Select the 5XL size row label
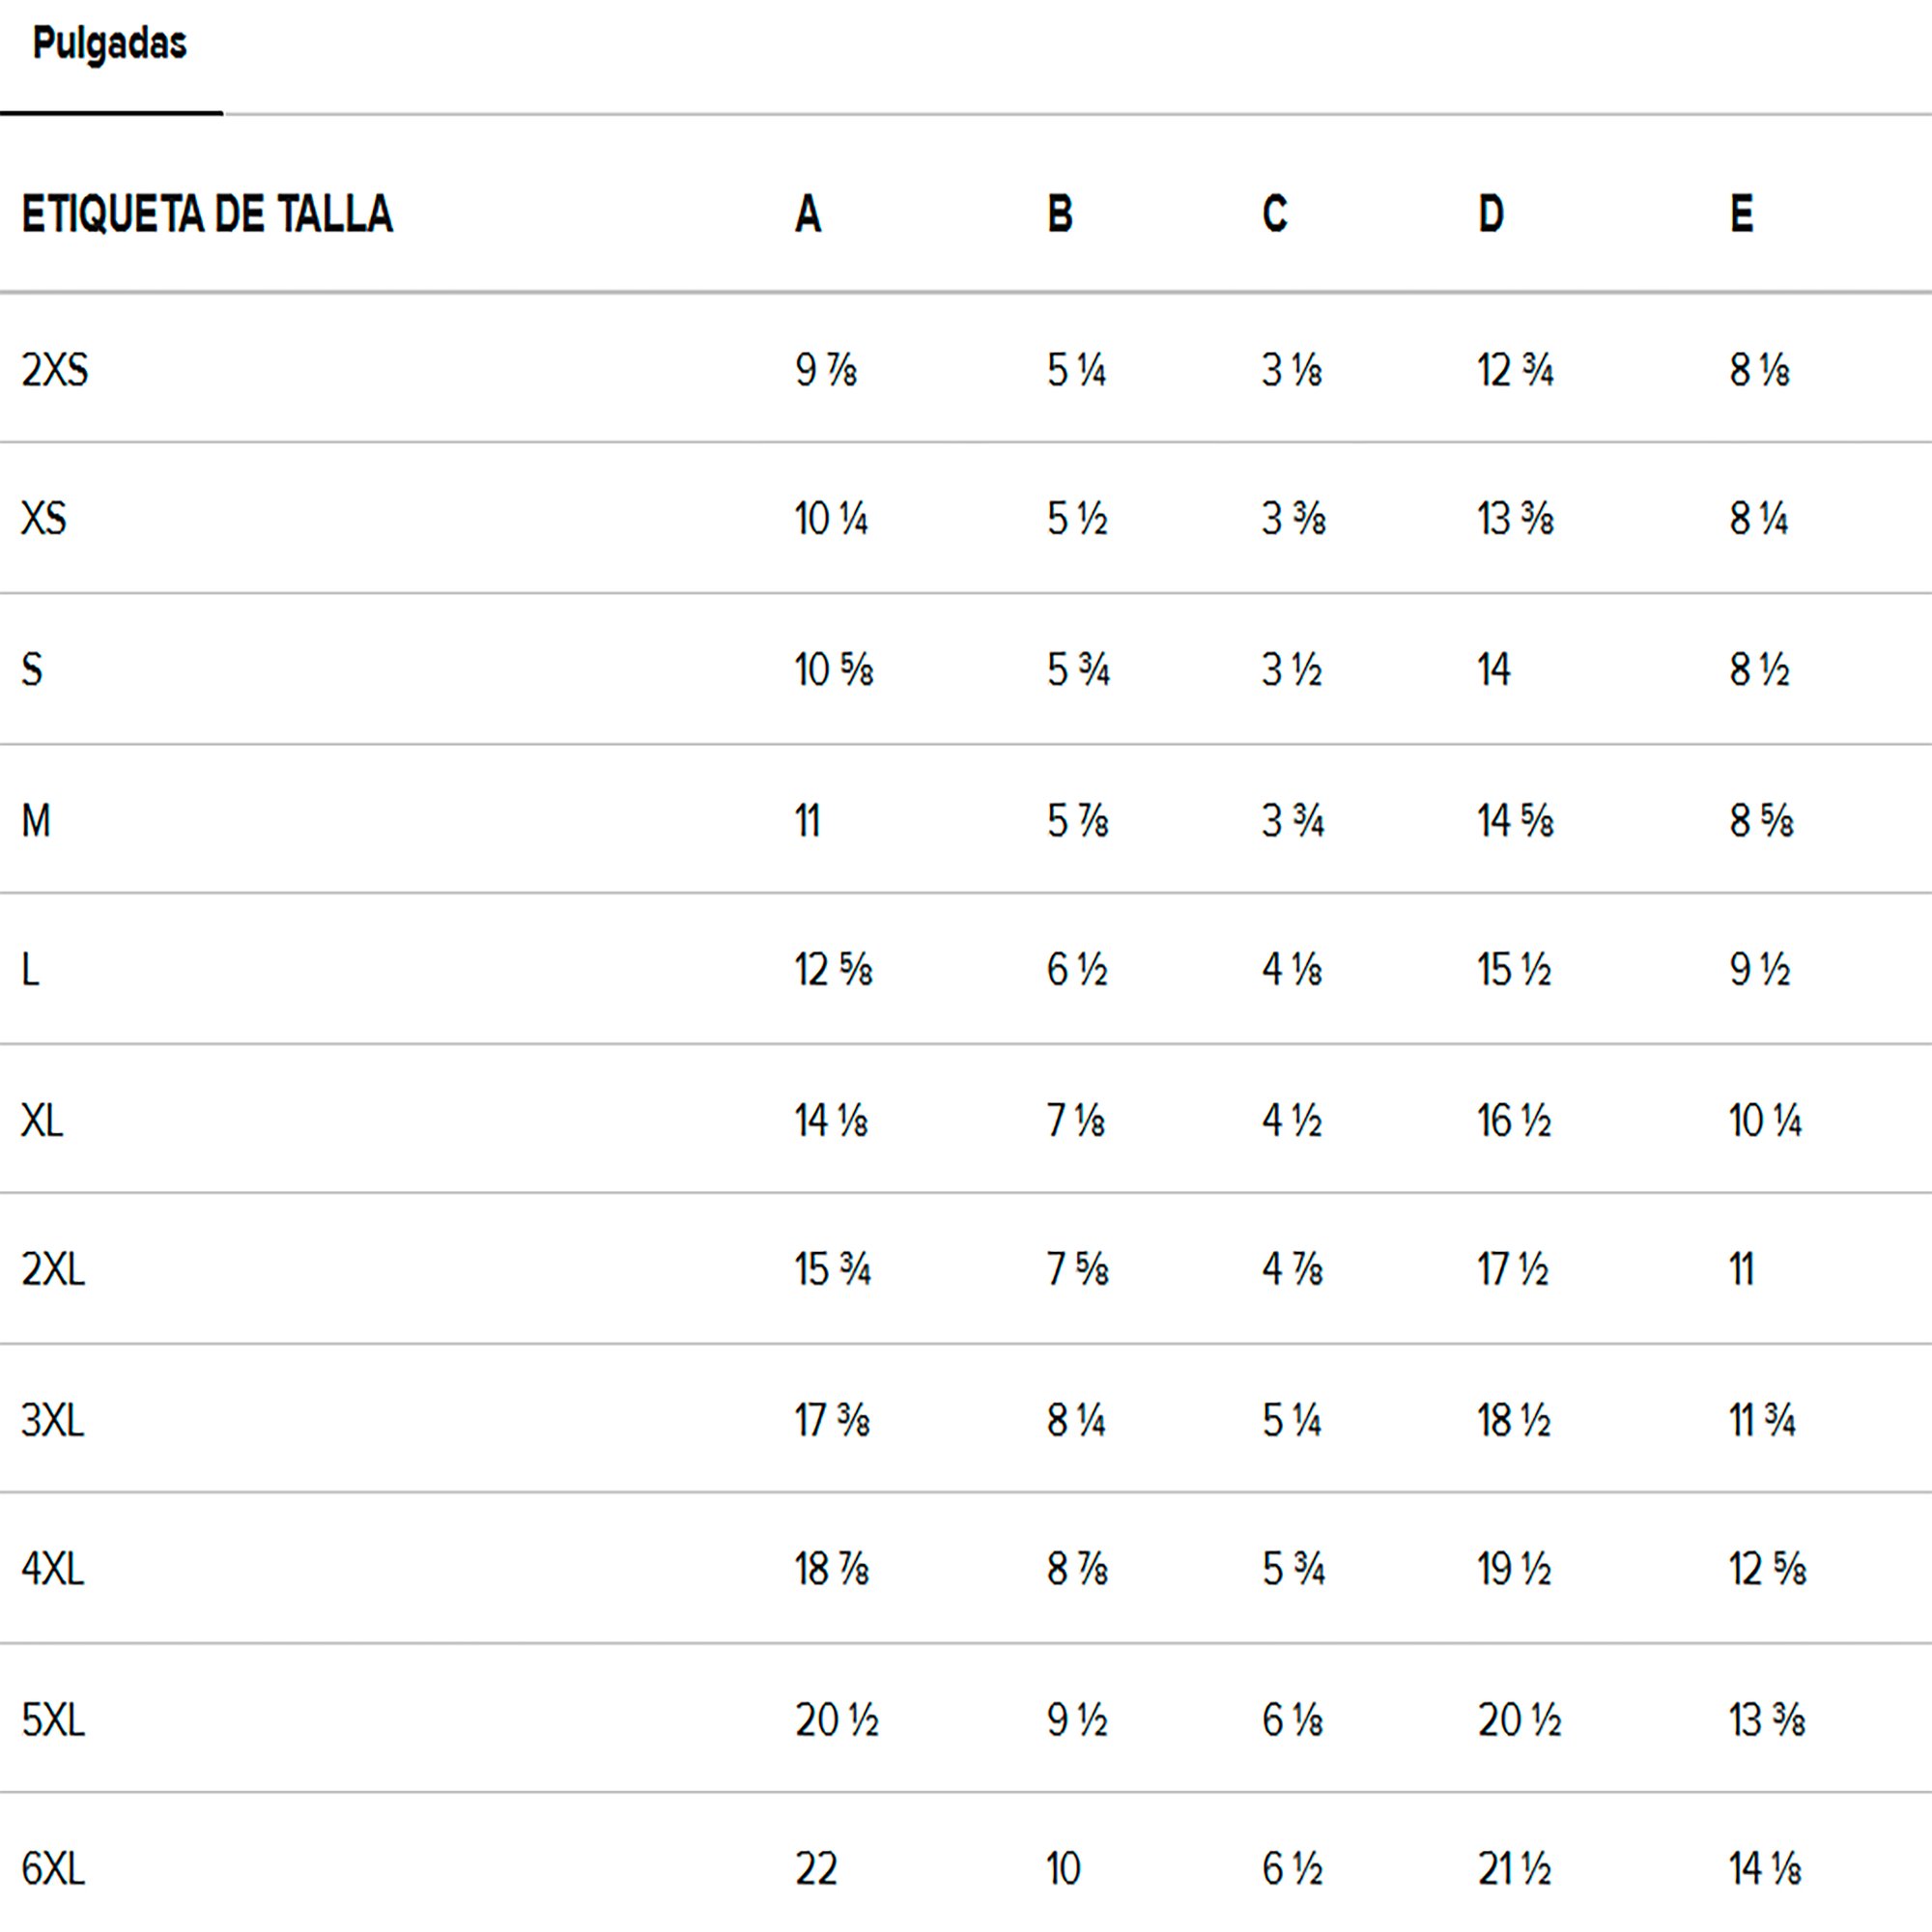The width and height of the screenshot is (1932, 1932). [x=53, y=1721]
